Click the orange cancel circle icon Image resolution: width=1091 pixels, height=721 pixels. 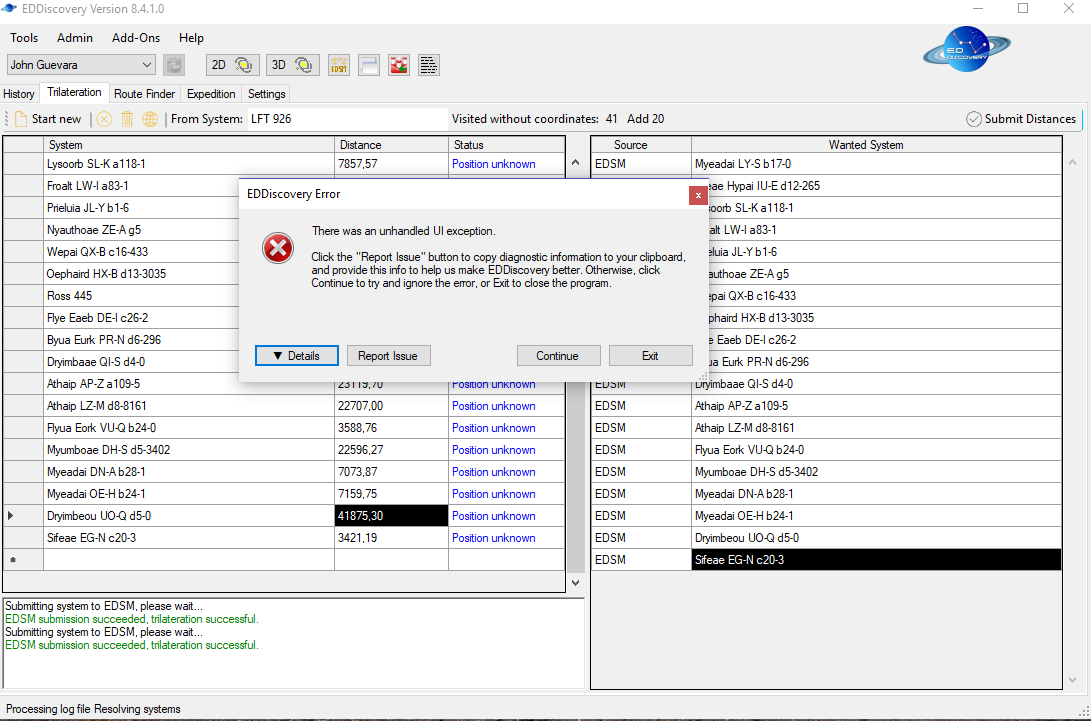(x=103, y=118)
